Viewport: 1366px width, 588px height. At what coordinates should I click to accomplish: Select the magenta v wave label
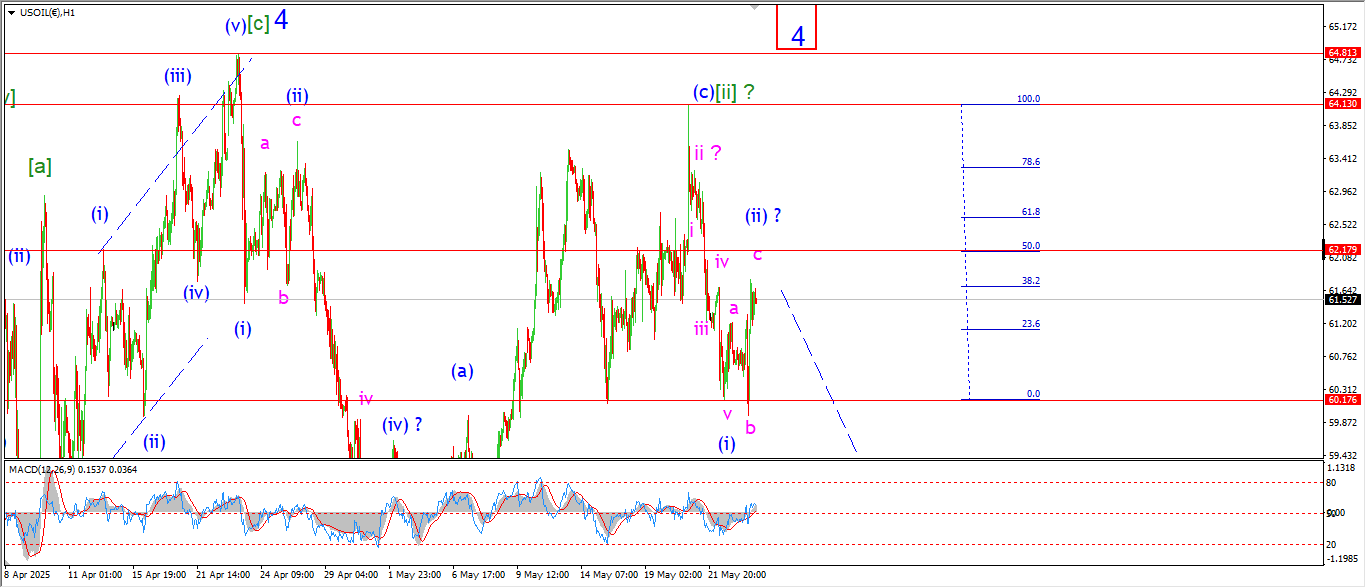click(x=727, y=413)
